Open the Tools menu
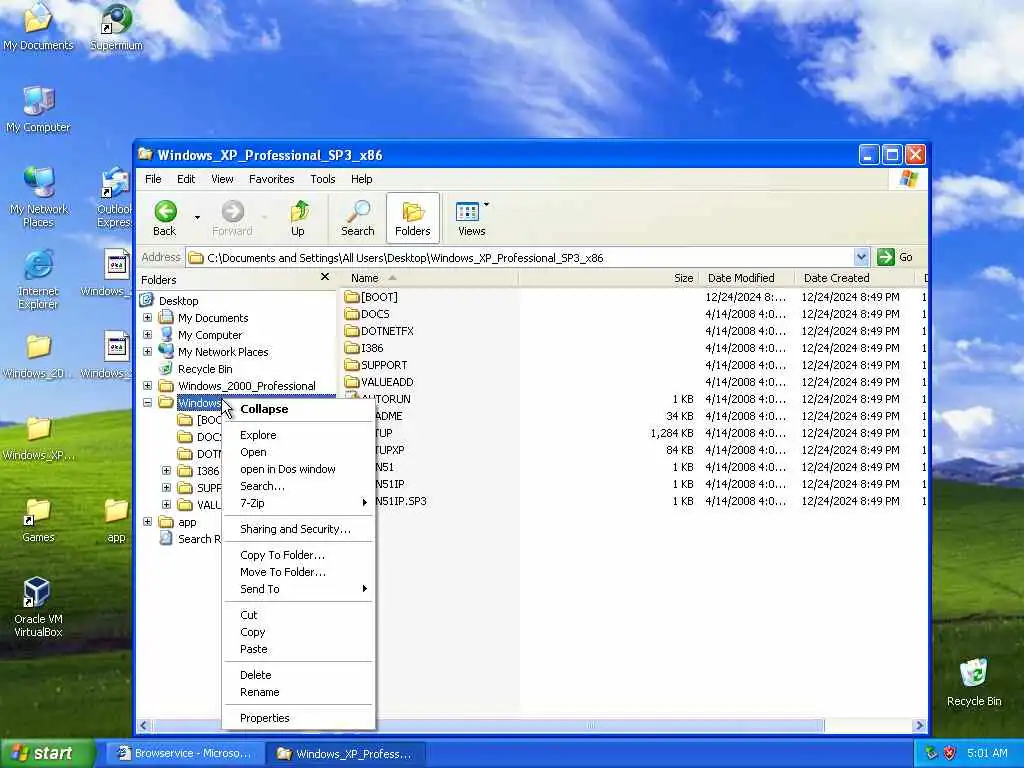The width and height of the screenshot is (1024, 768). tap(323, 179)
